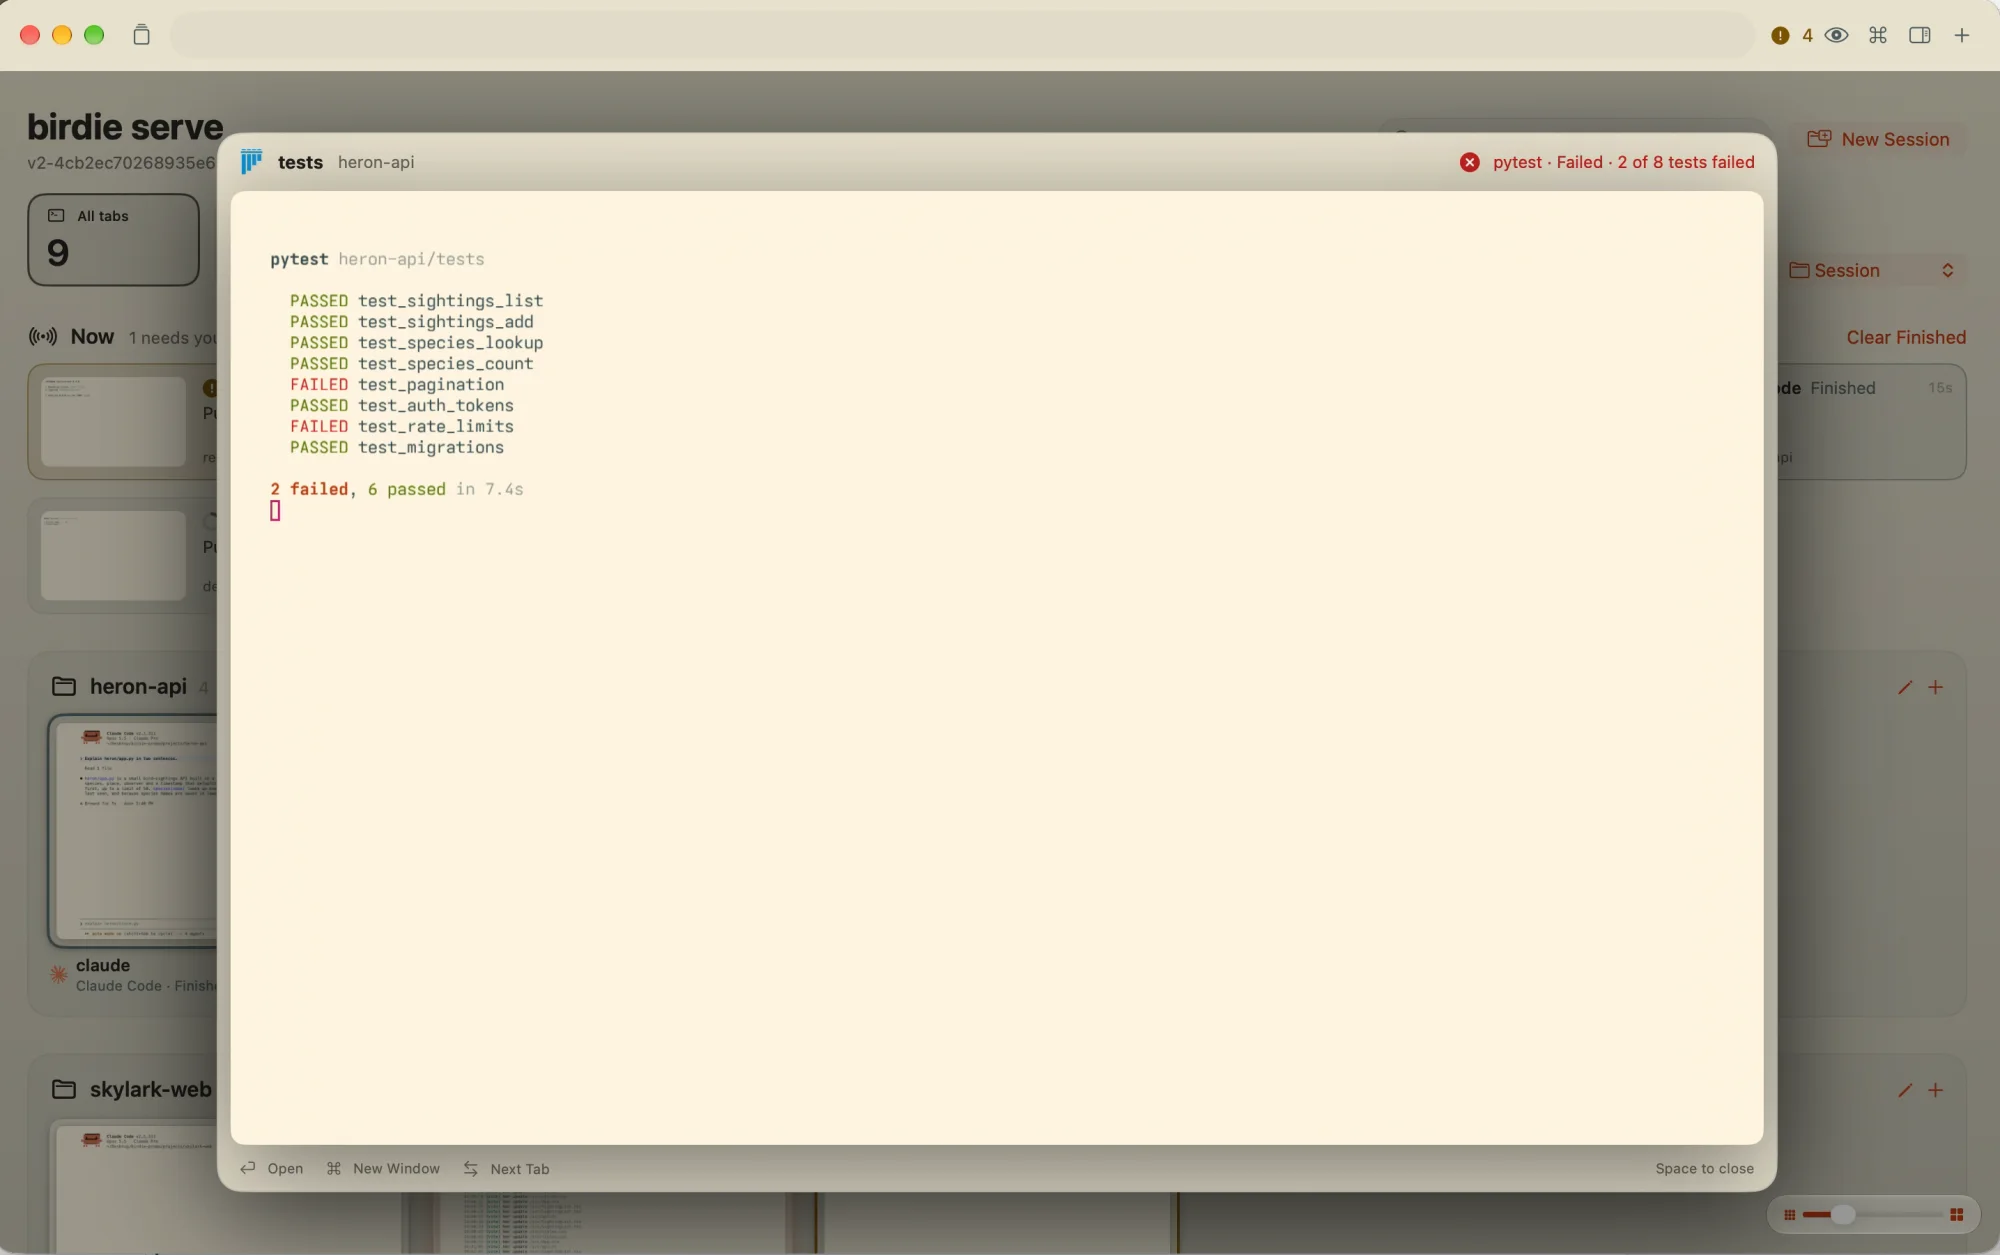
Task: Click the heron-api folder icon
Action: click(64, 686)
